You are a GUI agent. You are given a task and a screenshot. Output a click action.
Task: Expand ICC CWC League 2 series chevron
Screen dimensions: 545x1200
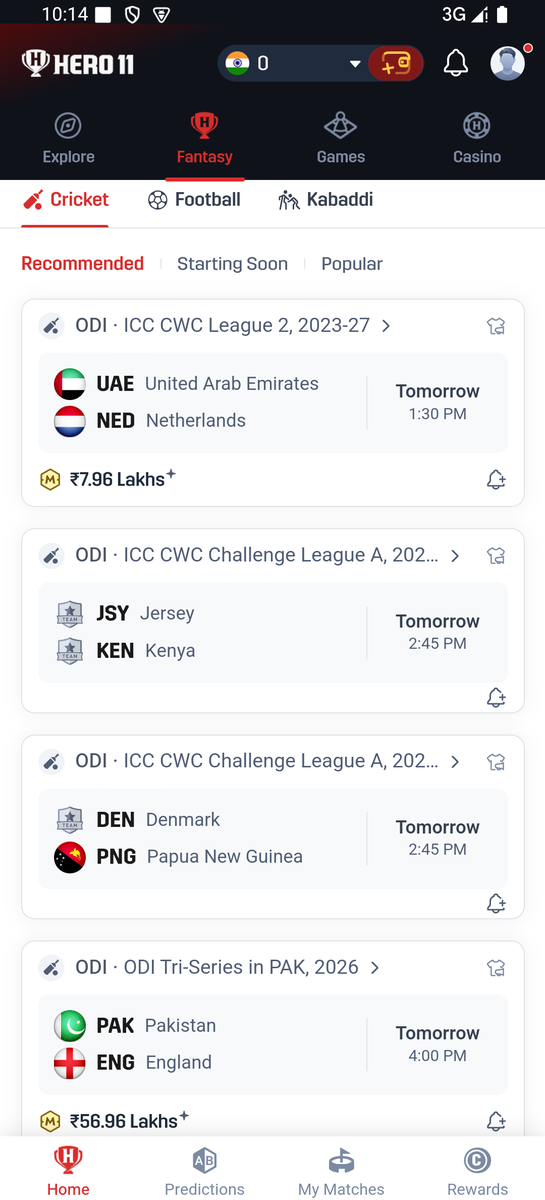(386, 326)
